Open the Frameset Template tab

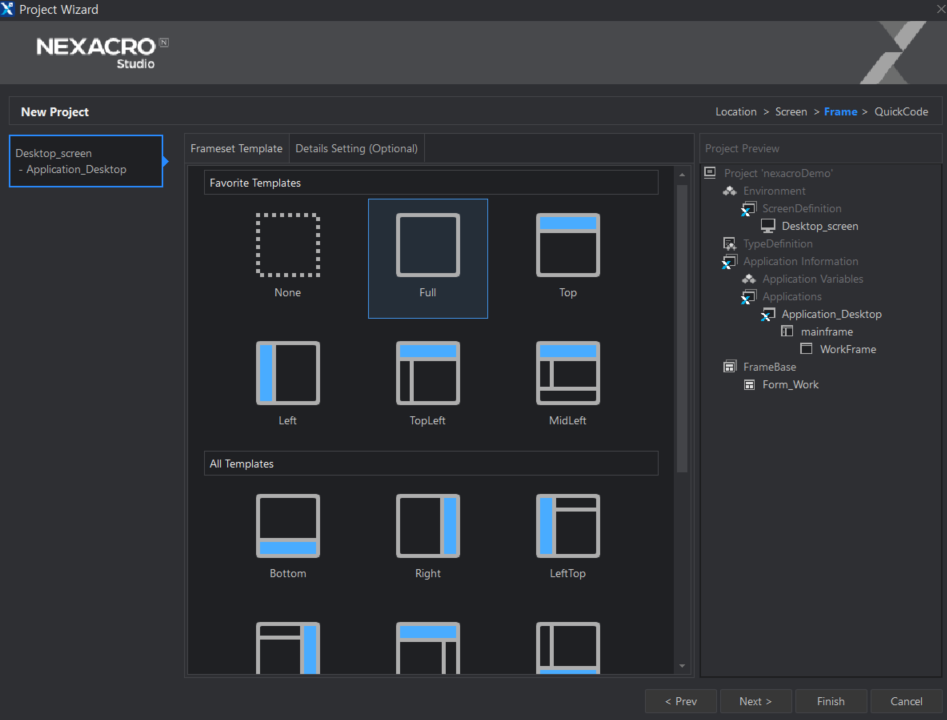pyautogui.click(x=236, y=148)
